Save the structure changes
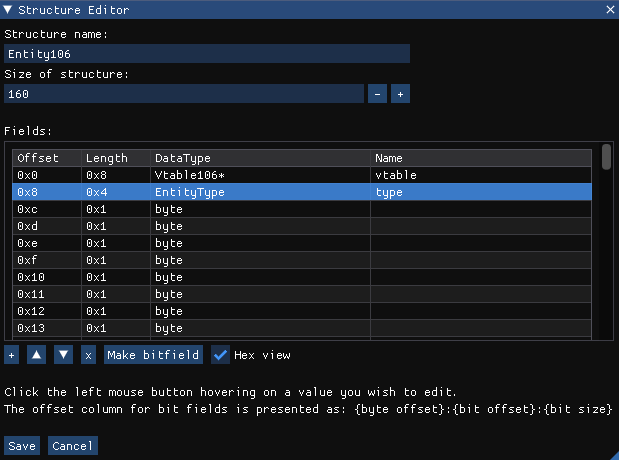The height and width of the screenshot is (460, 619). [22, 446]
